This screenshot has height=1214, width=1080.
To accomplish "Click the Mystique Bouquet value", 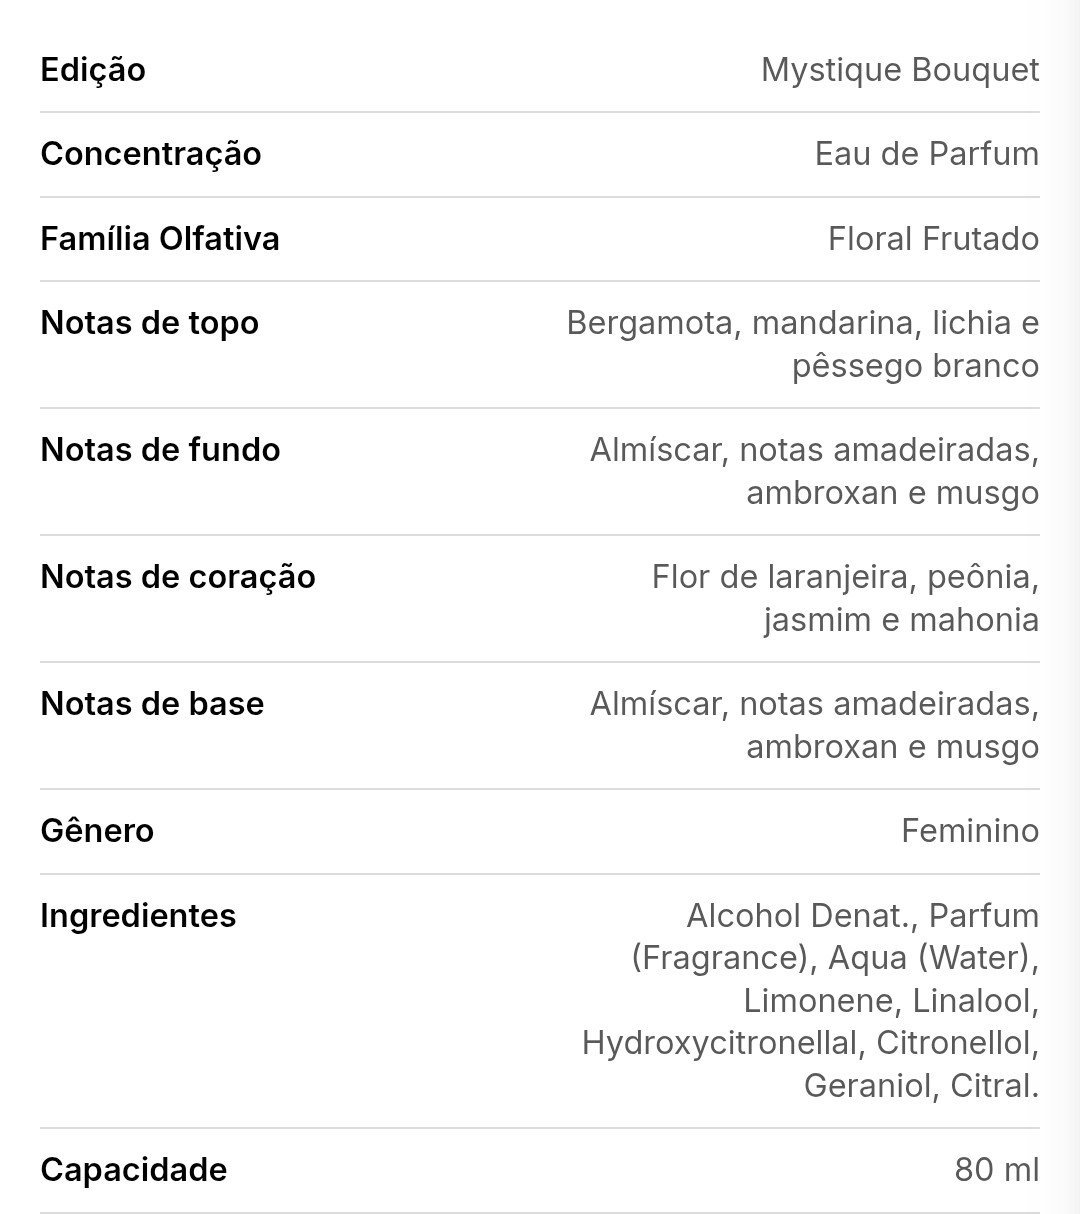I will [900, 70].
